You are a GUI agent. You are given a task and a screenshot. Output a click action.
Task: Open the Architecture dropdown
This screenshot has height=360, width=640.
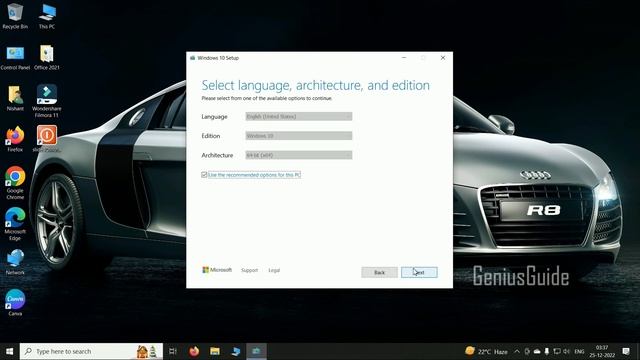[x=298, y=155]
